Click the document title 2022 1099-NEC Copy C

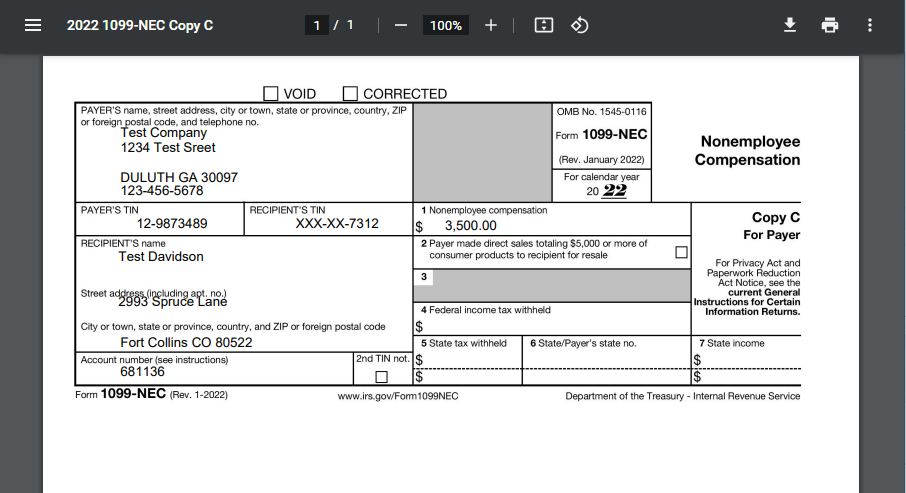point(140,25)
